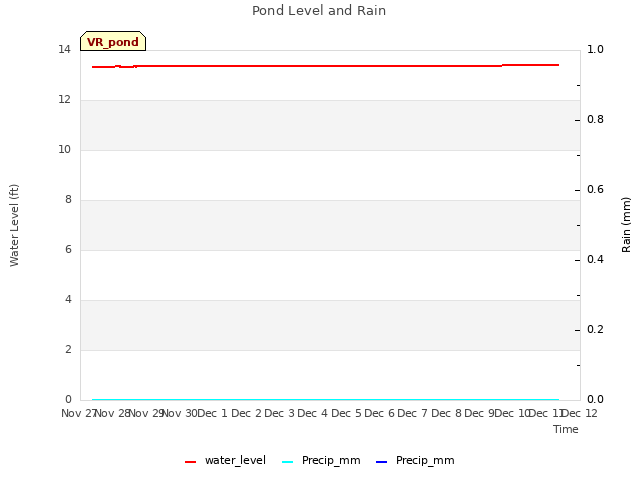
Task: Toggle the water_level legend entry
Action: click(x=225, y=460)
